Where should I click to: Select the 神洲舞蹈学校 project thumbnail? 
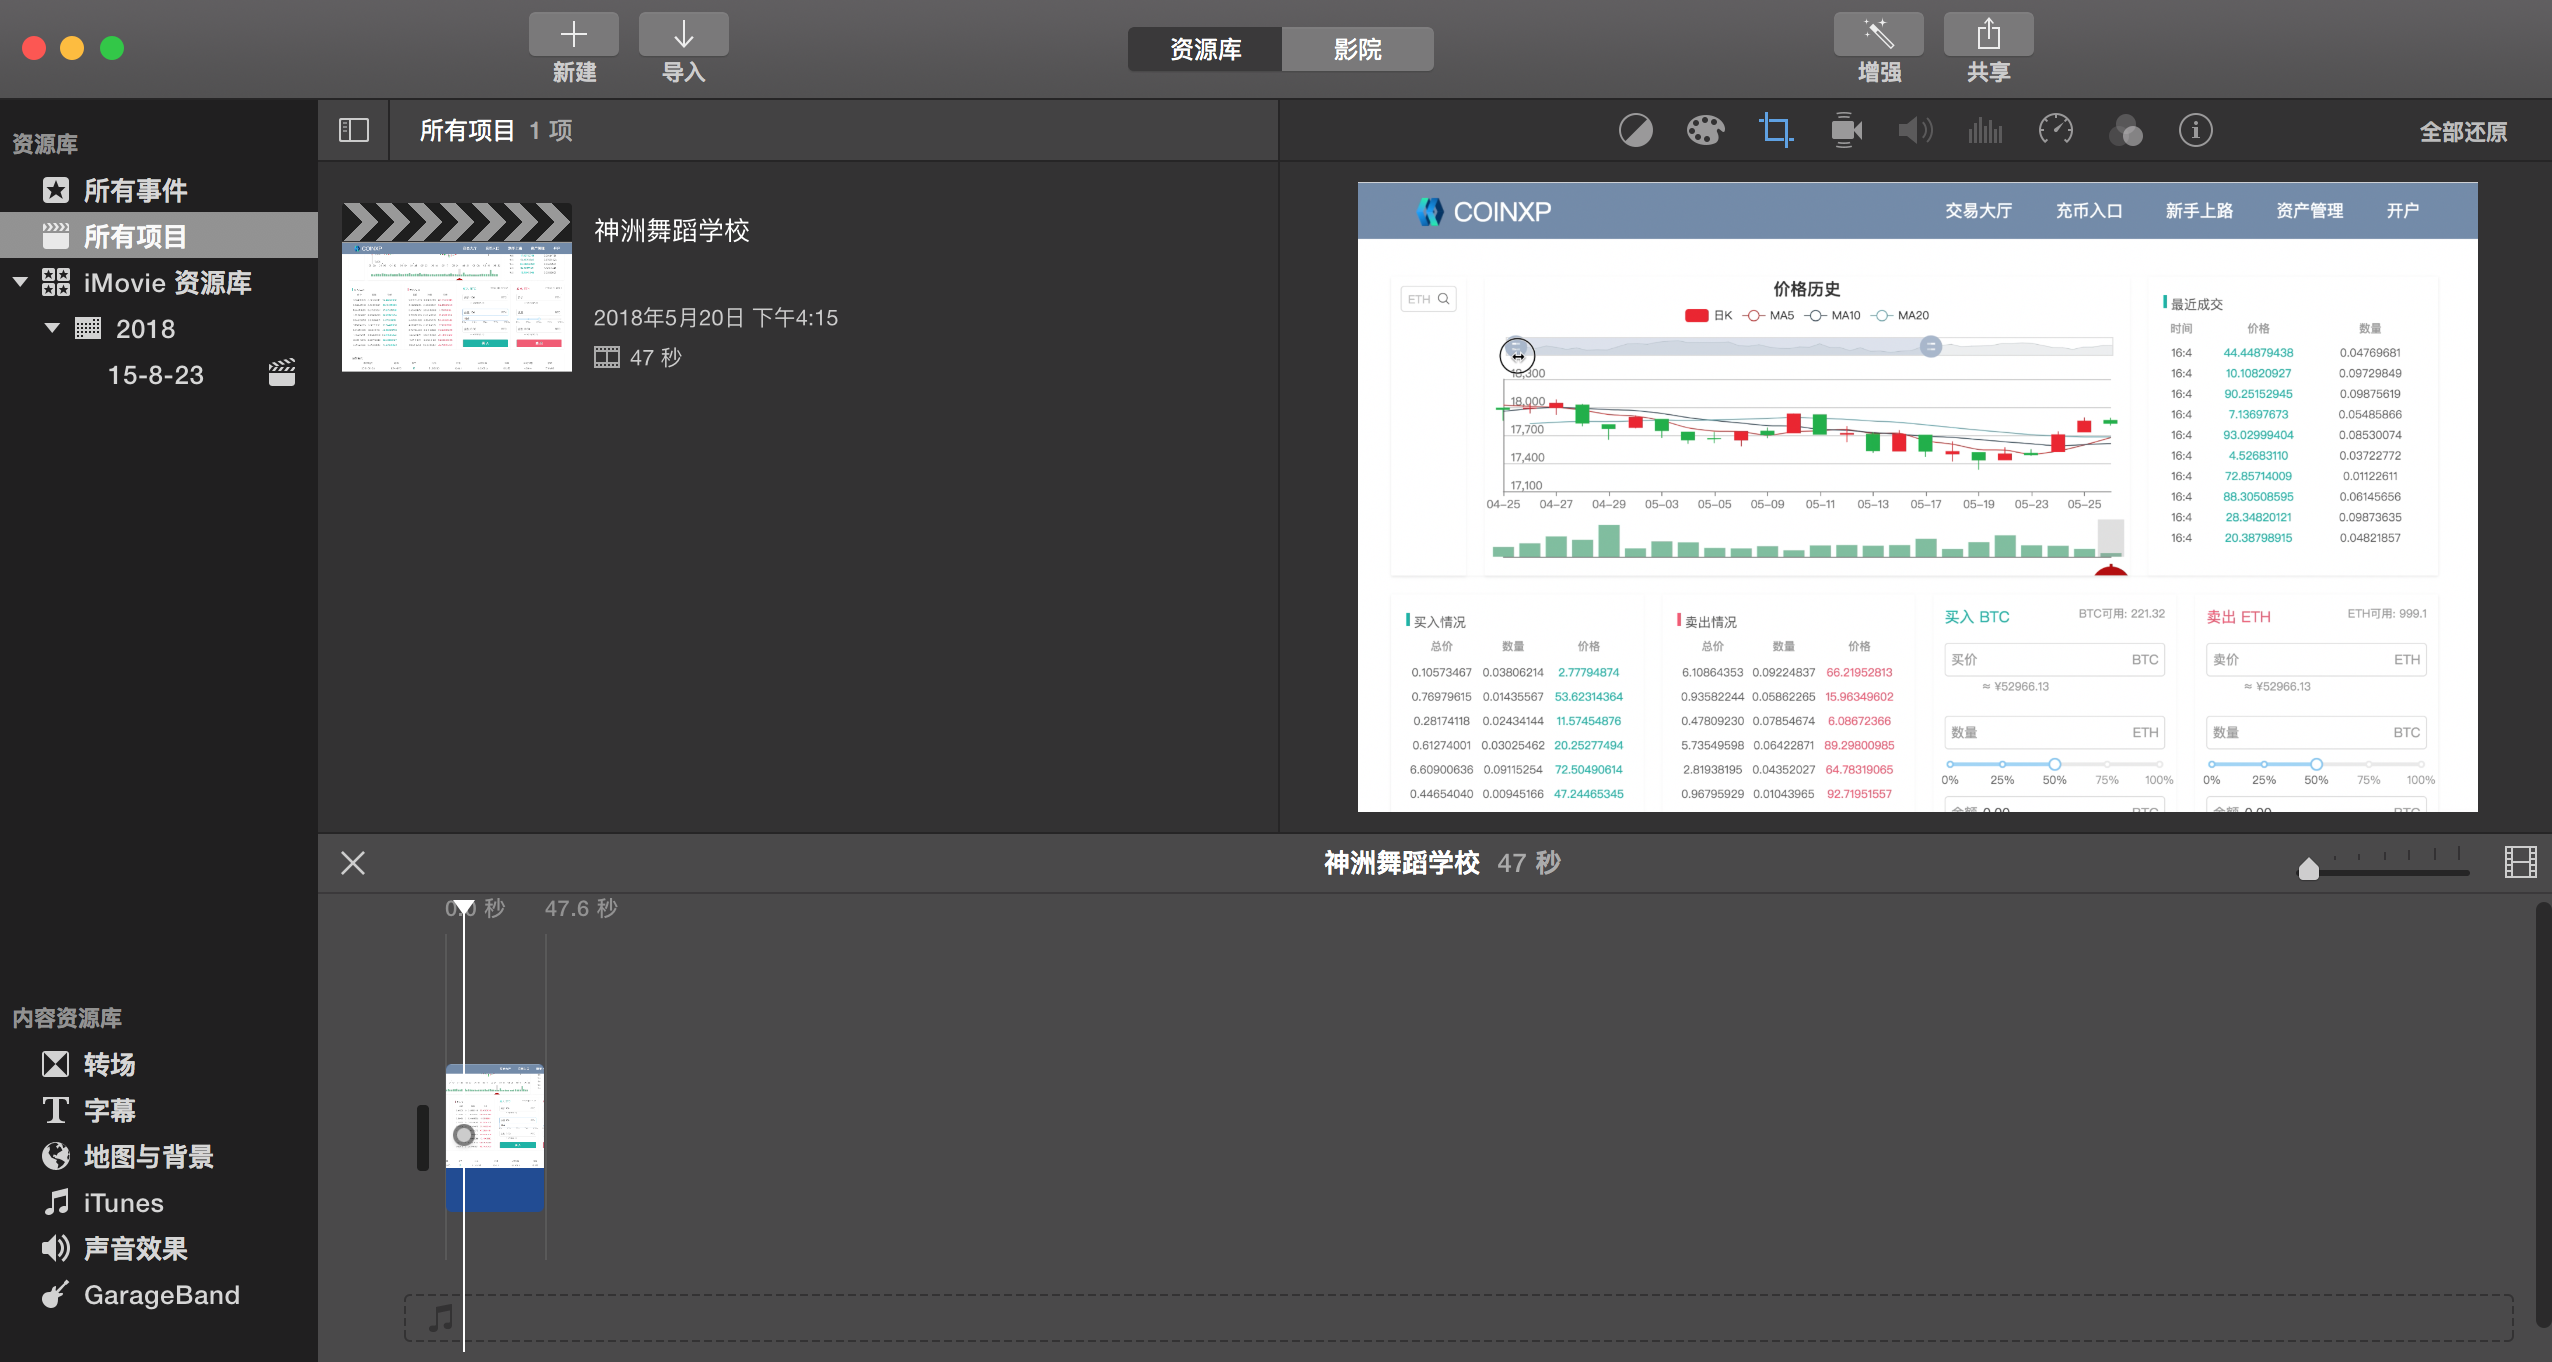tap(457, 288)
